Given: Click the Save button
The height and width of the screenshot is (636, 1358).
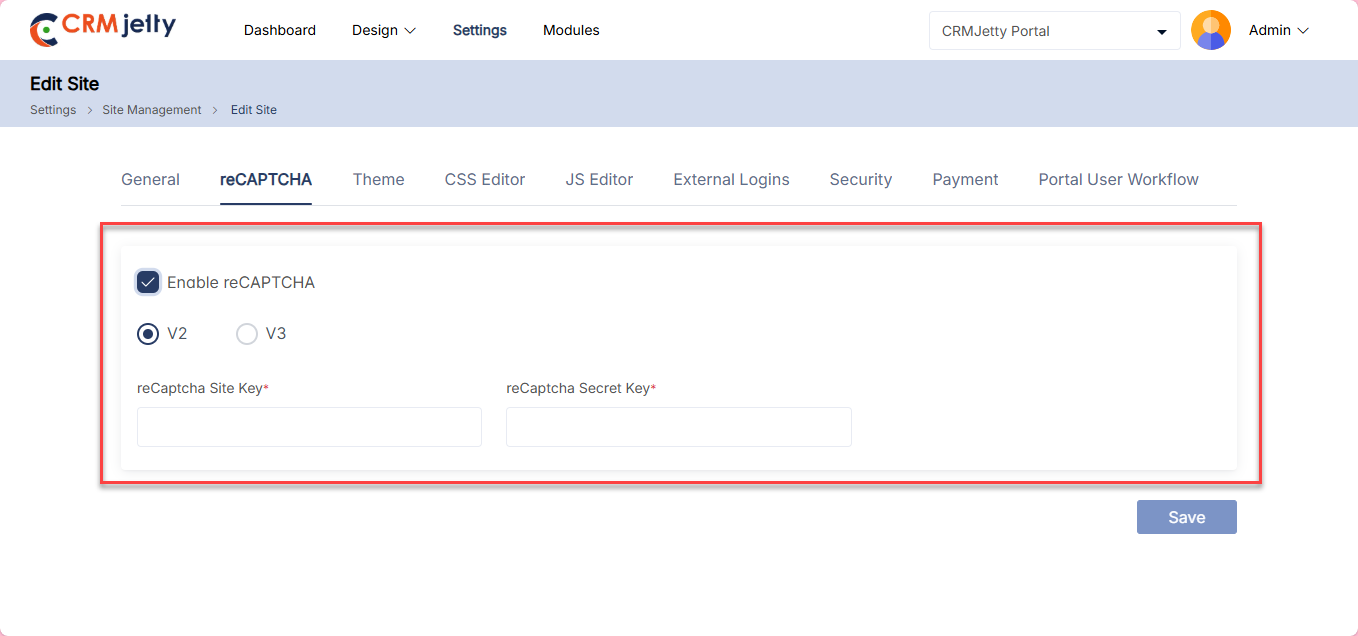Looking at the screenshot, I should (x=1186, y=517).
